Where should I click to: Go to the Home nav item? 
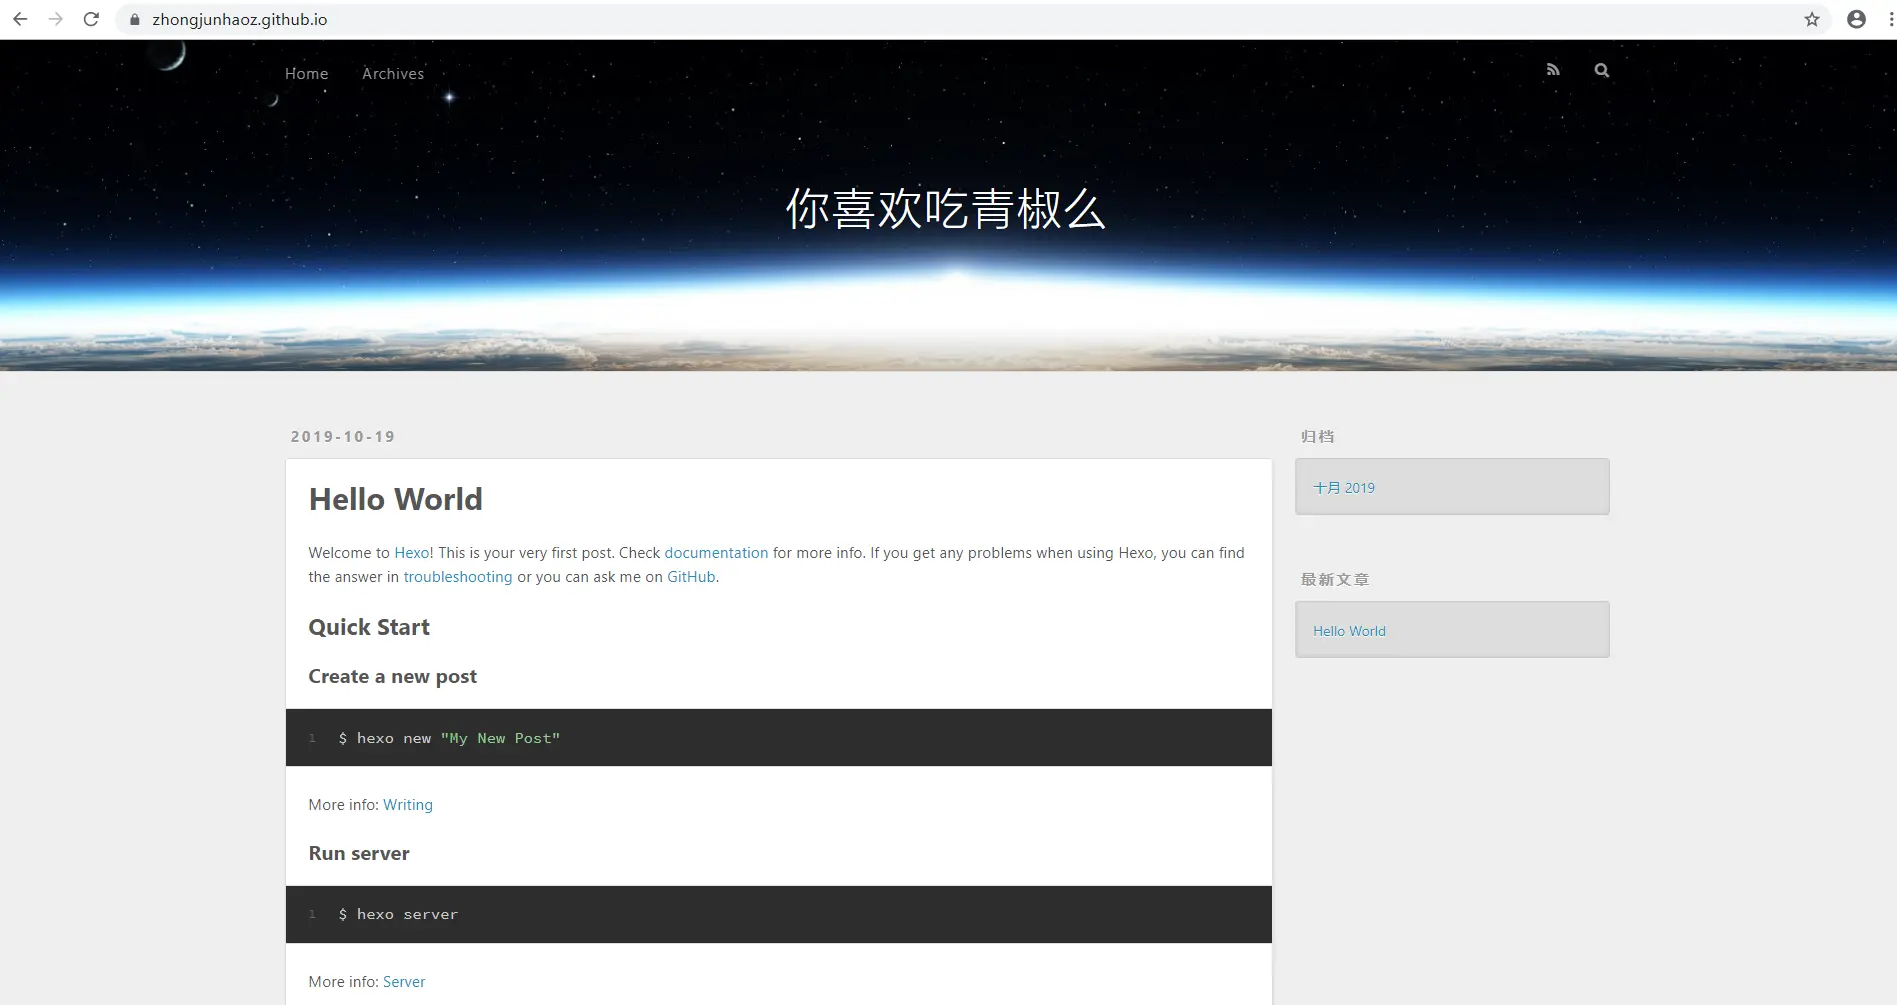coord(306,73)
